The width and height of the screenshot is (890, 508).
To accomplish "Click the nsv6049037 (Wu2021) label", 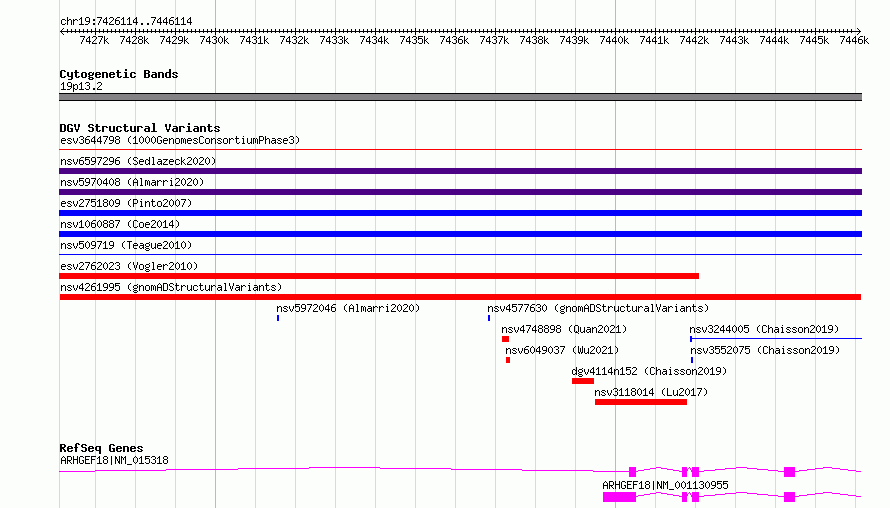I will pyautogui.click(x=562, y=350).
